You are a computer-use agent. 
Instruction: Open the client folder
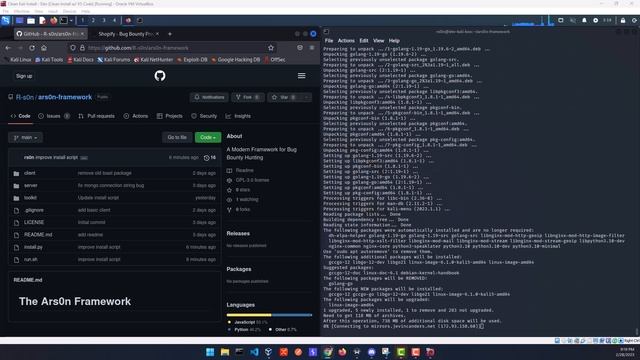pos(30,173)
